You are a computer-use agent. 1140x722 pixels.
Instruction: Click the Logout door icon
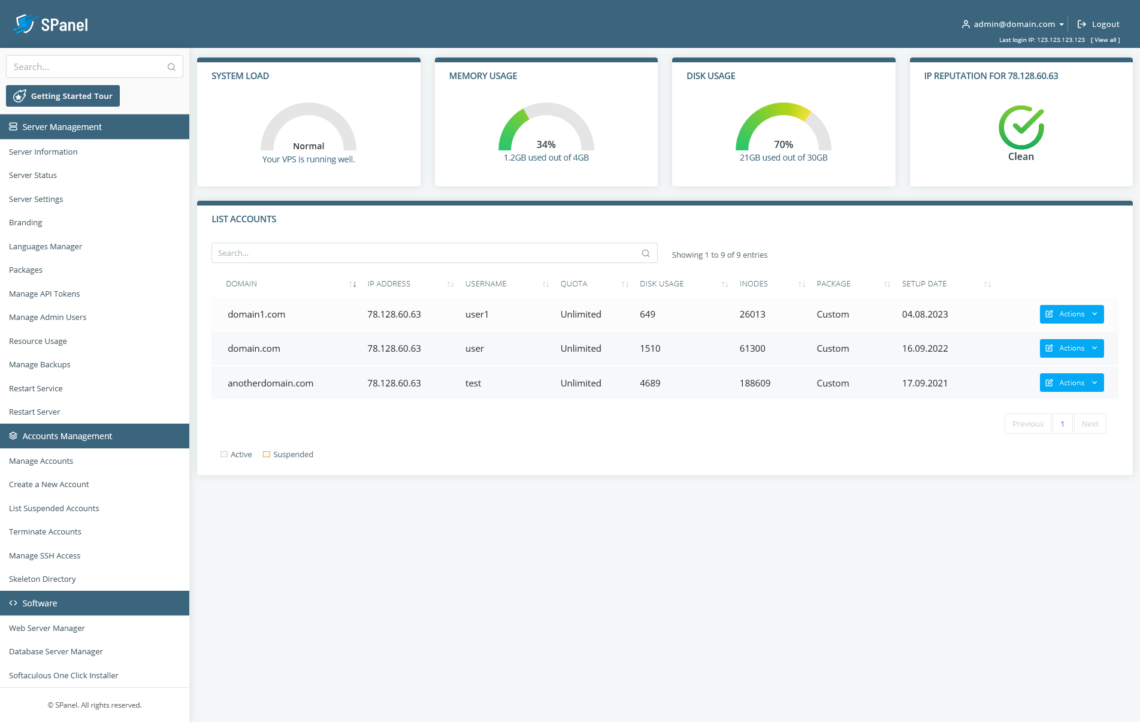(x=1080, y=24)
